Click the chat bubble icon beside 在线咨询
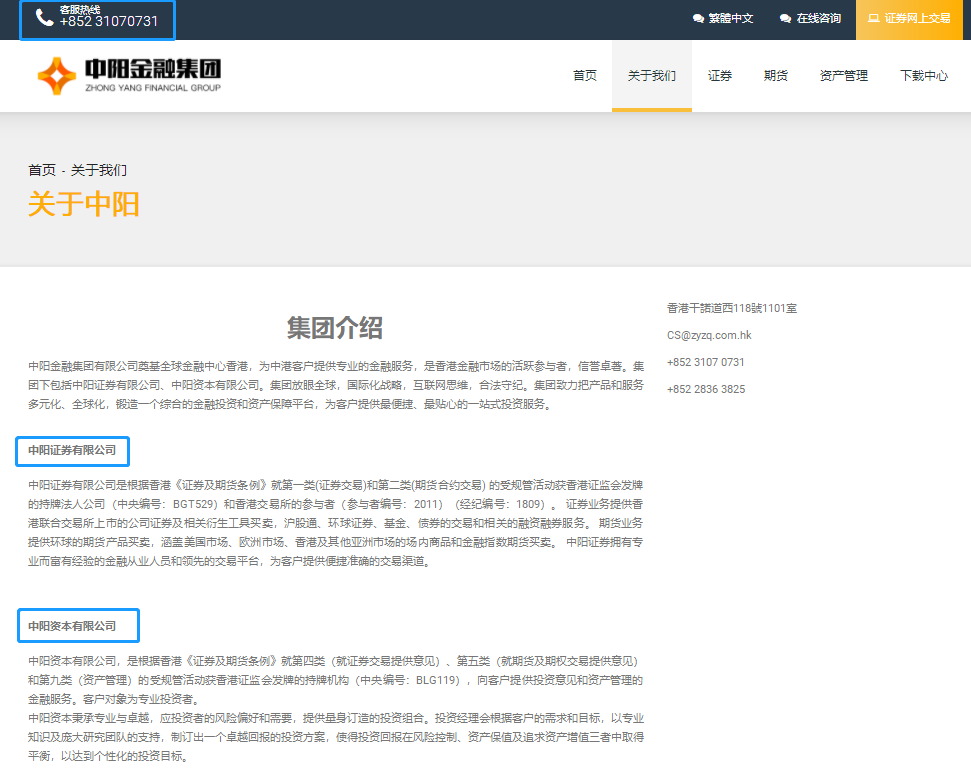 click(x=786, y=19)
